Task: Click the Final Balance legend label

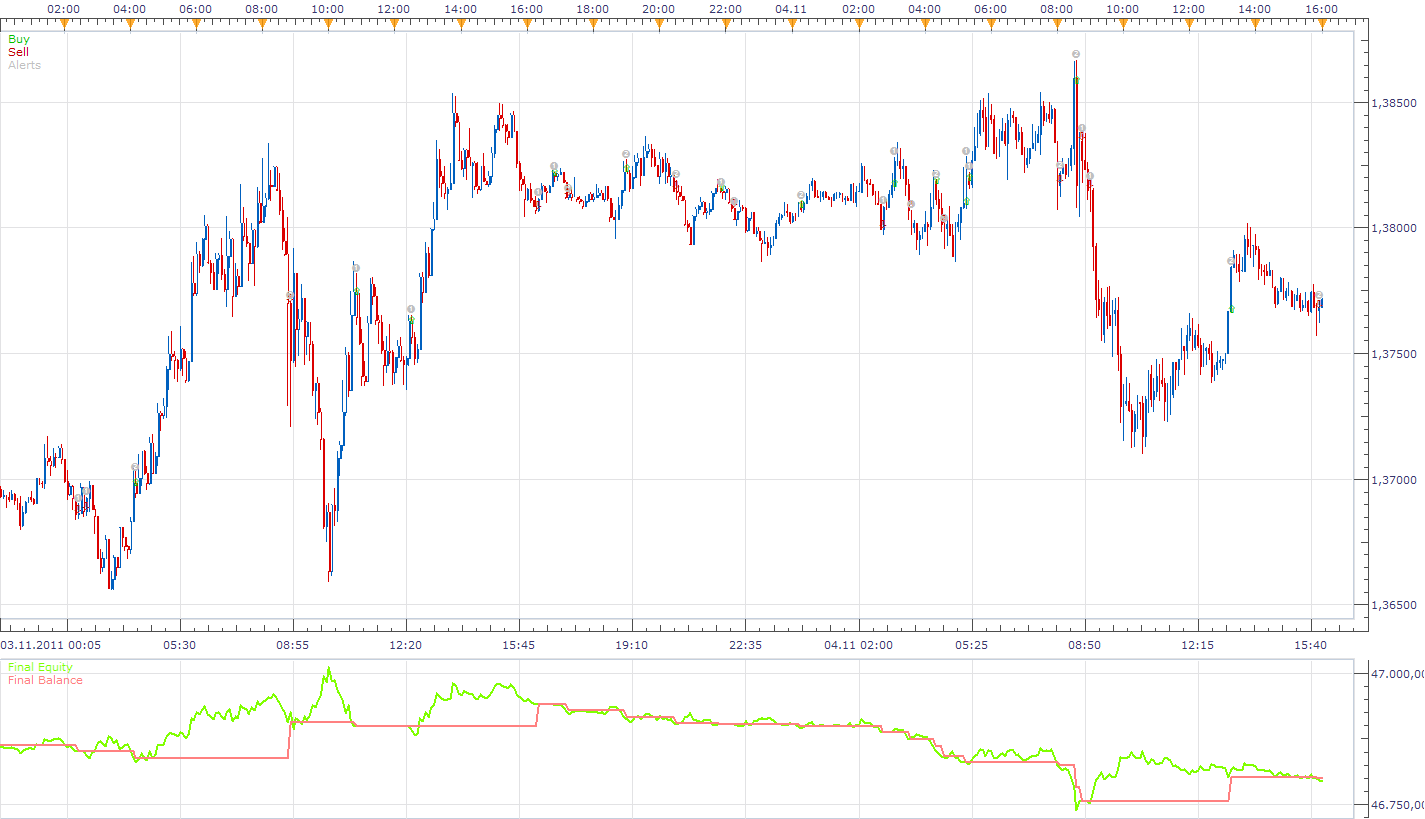Action: [x=45, y=680]
